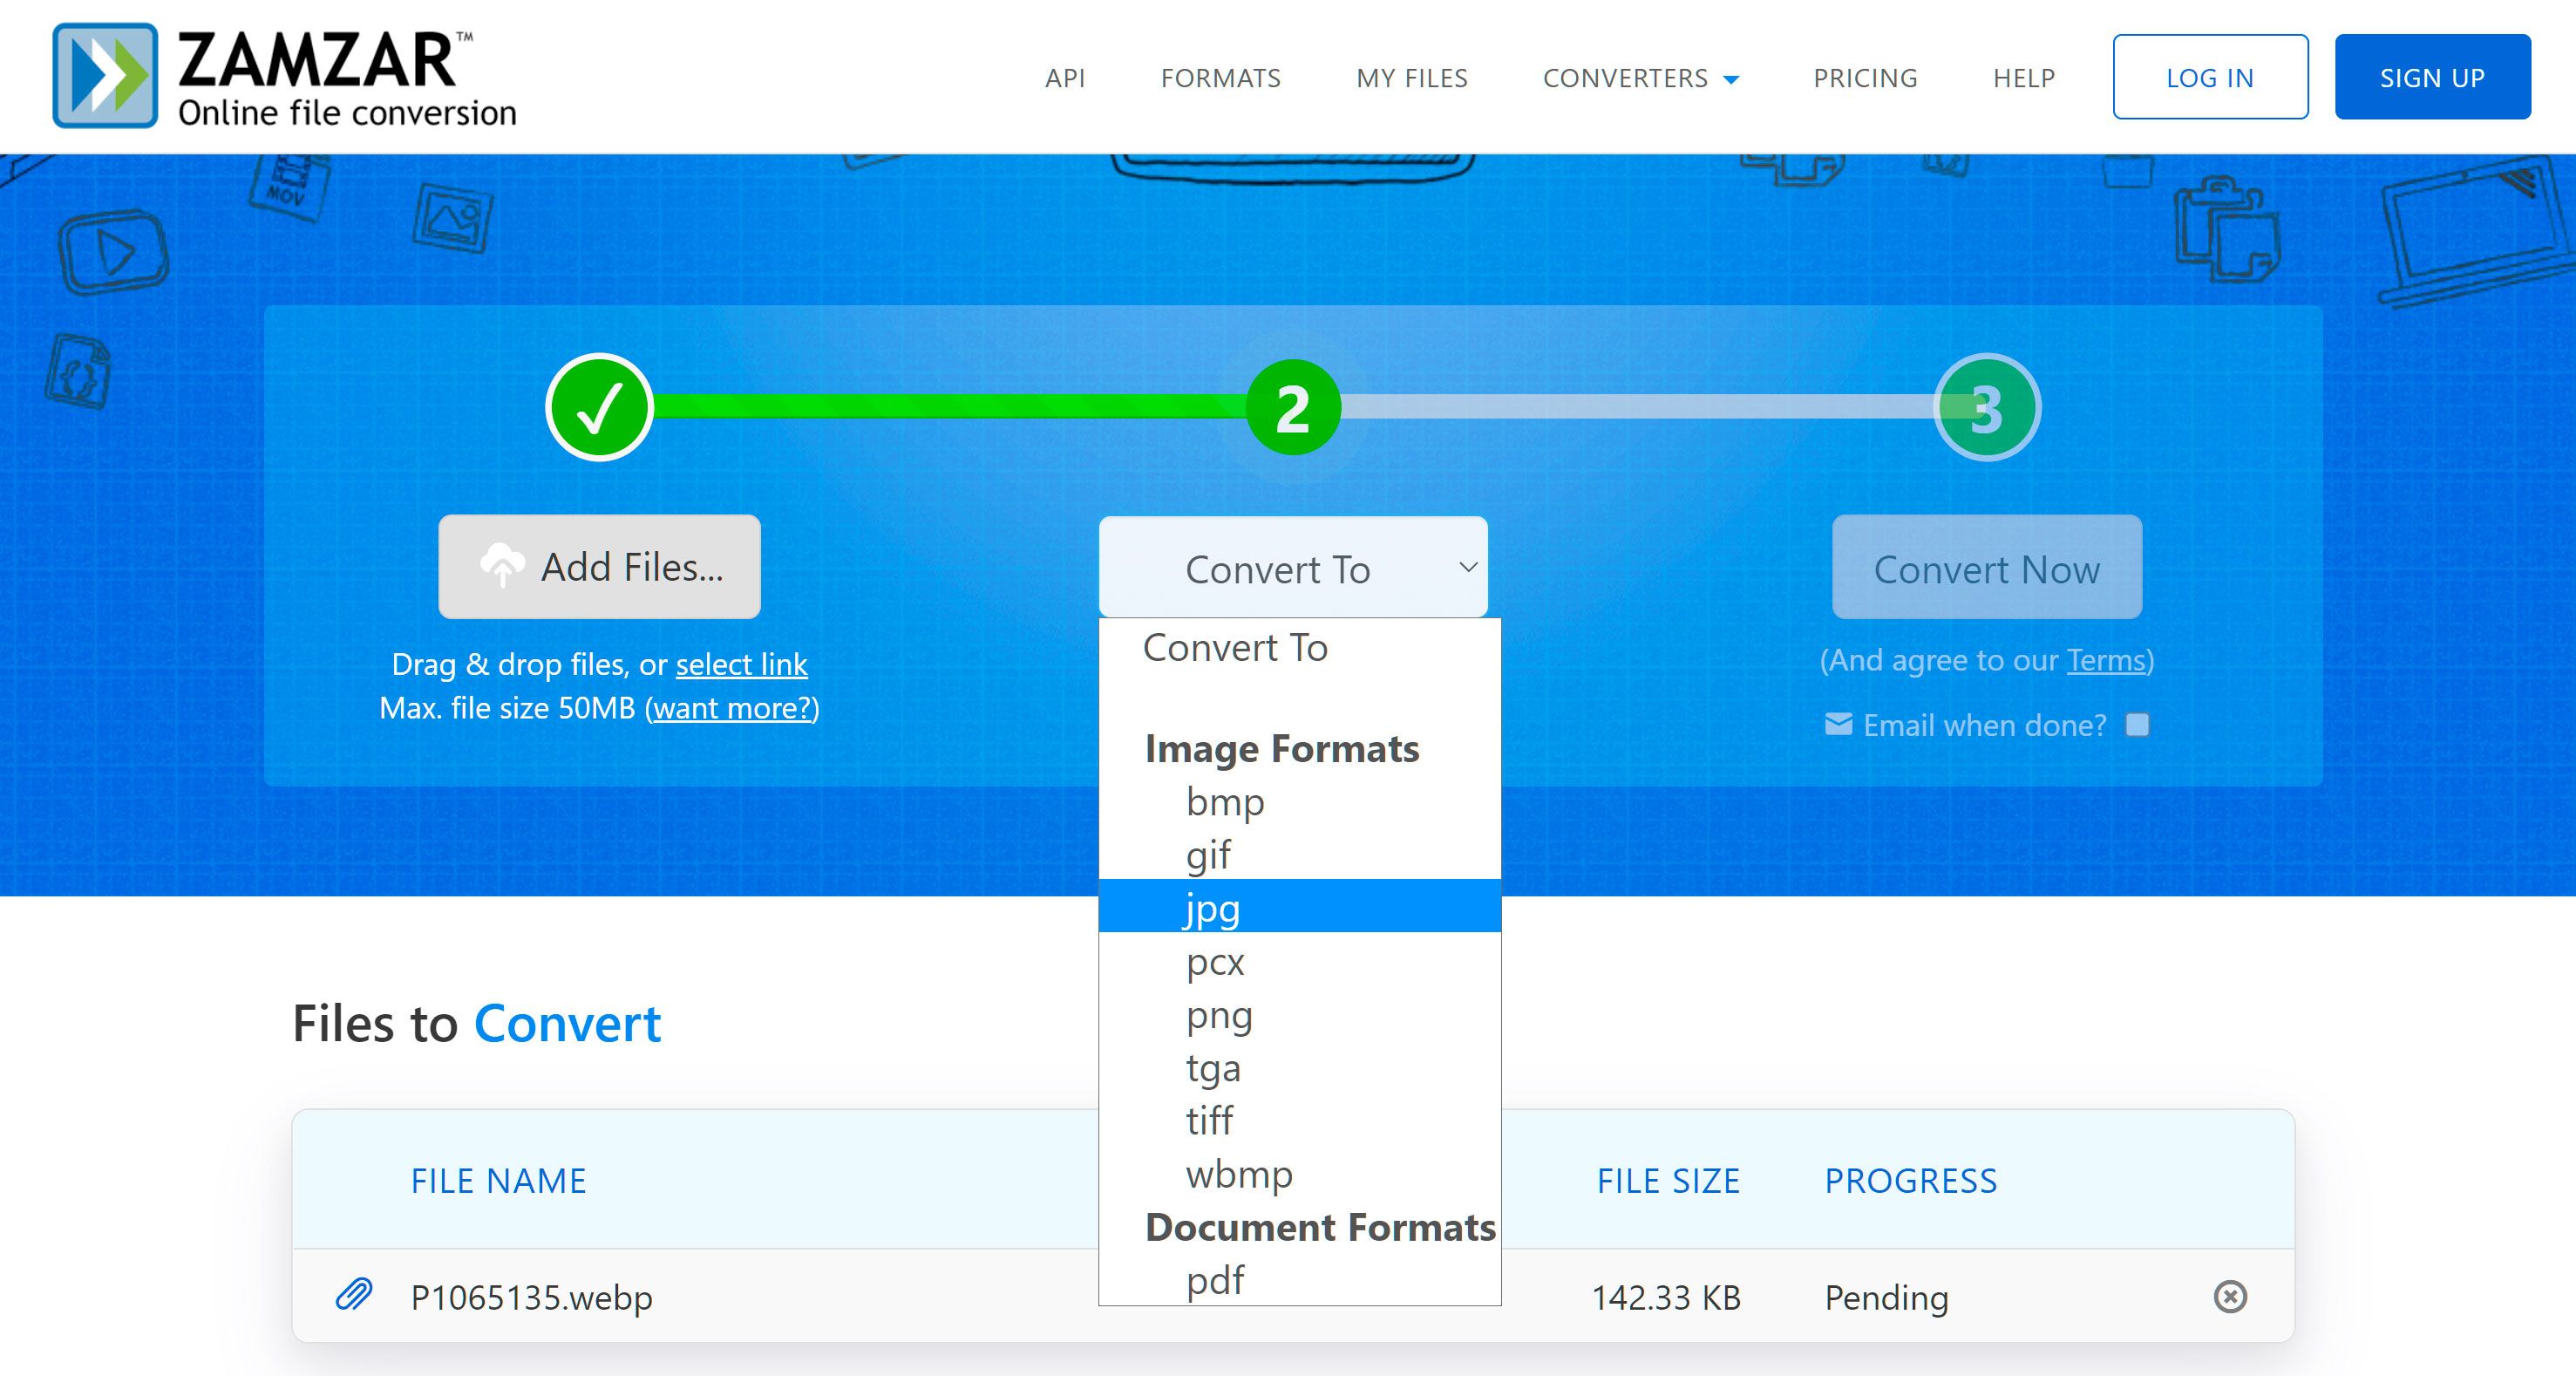The image size is (2576, 1376).
Task: Click the green checkmark step 1 icon
Action: point(602,404)
